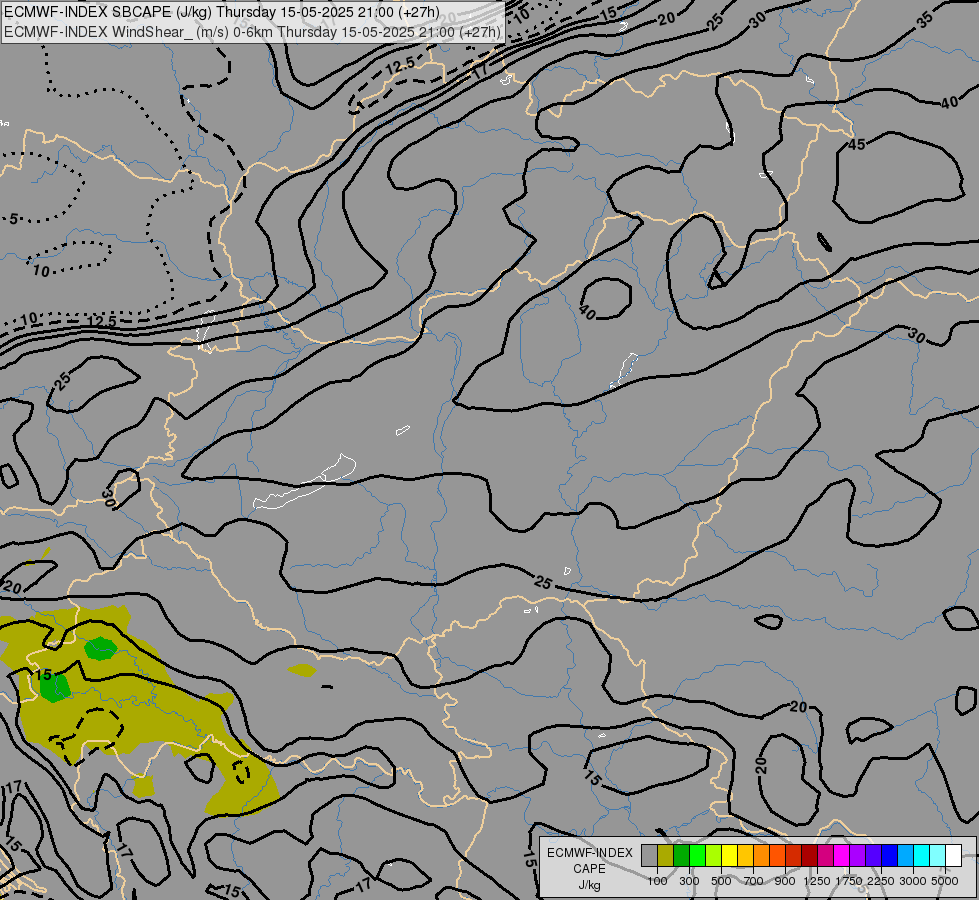Click the '900' value under the legend
This screenshot has height=900, width=979.
(x=785, y=881)
